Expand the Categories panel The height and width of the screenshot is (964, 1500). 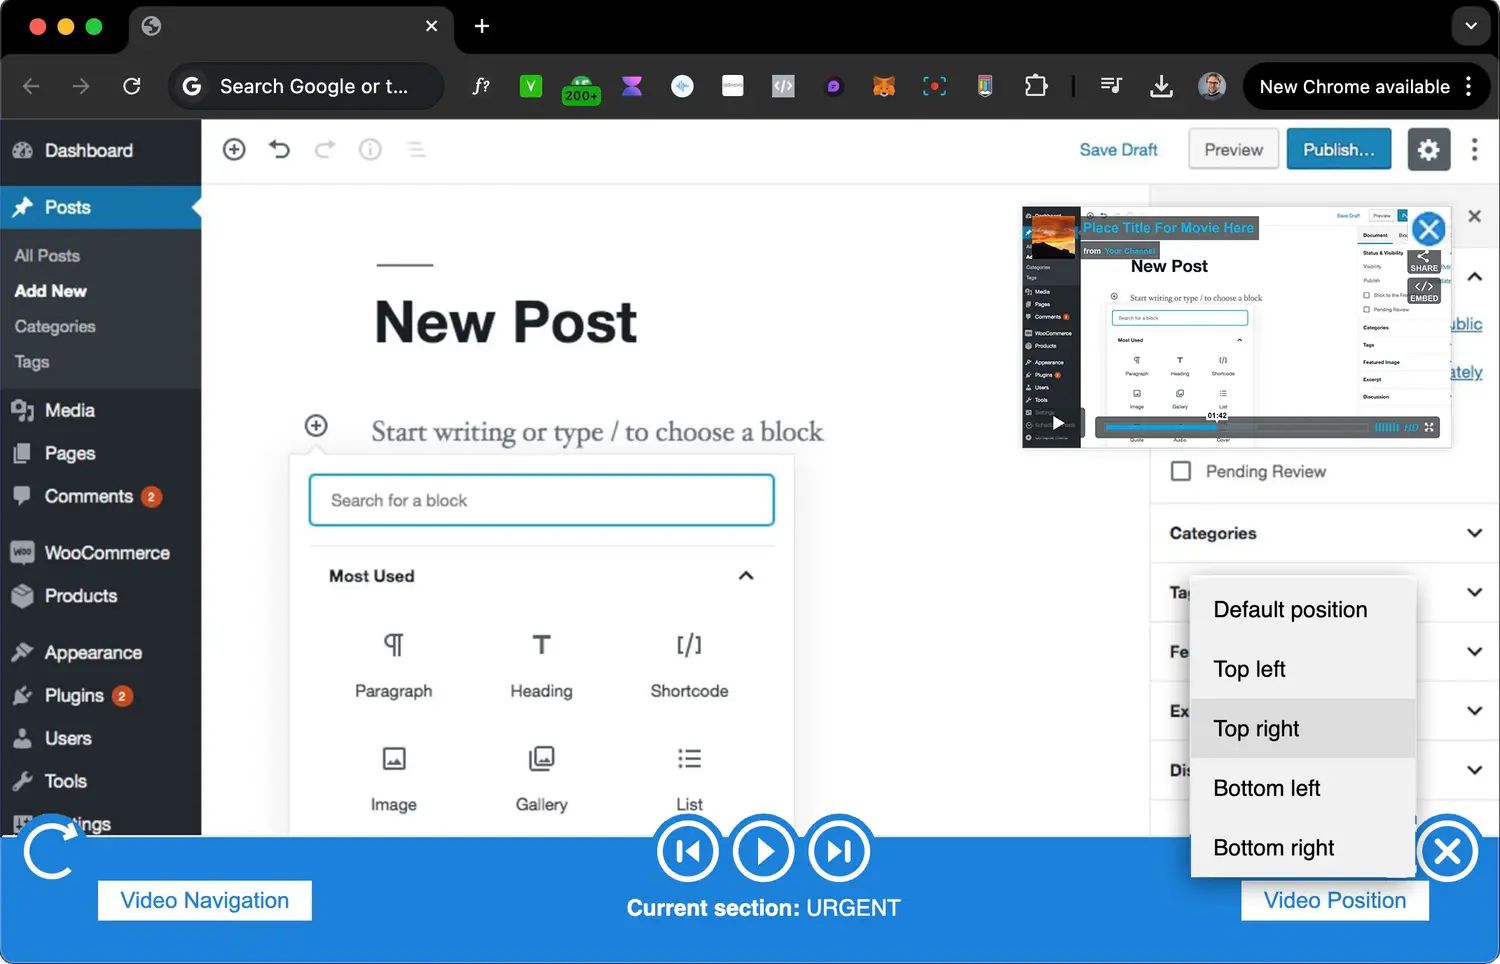(x=1473, y=533)
